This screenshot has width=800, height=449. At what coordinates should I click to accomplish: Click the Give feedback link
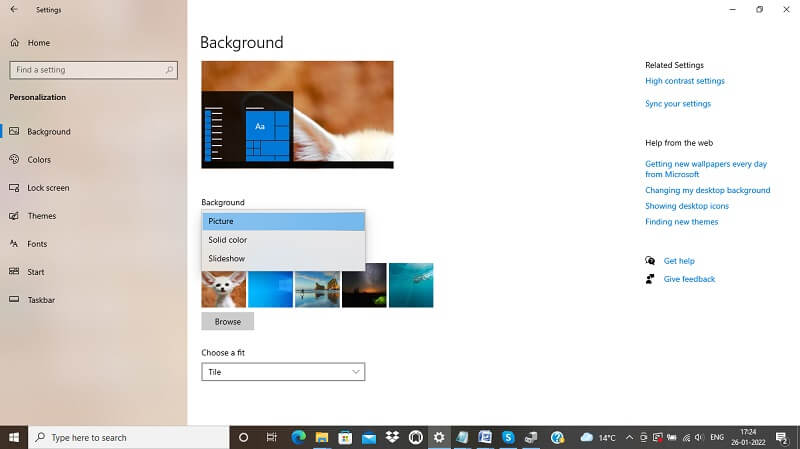click(689, 279)
